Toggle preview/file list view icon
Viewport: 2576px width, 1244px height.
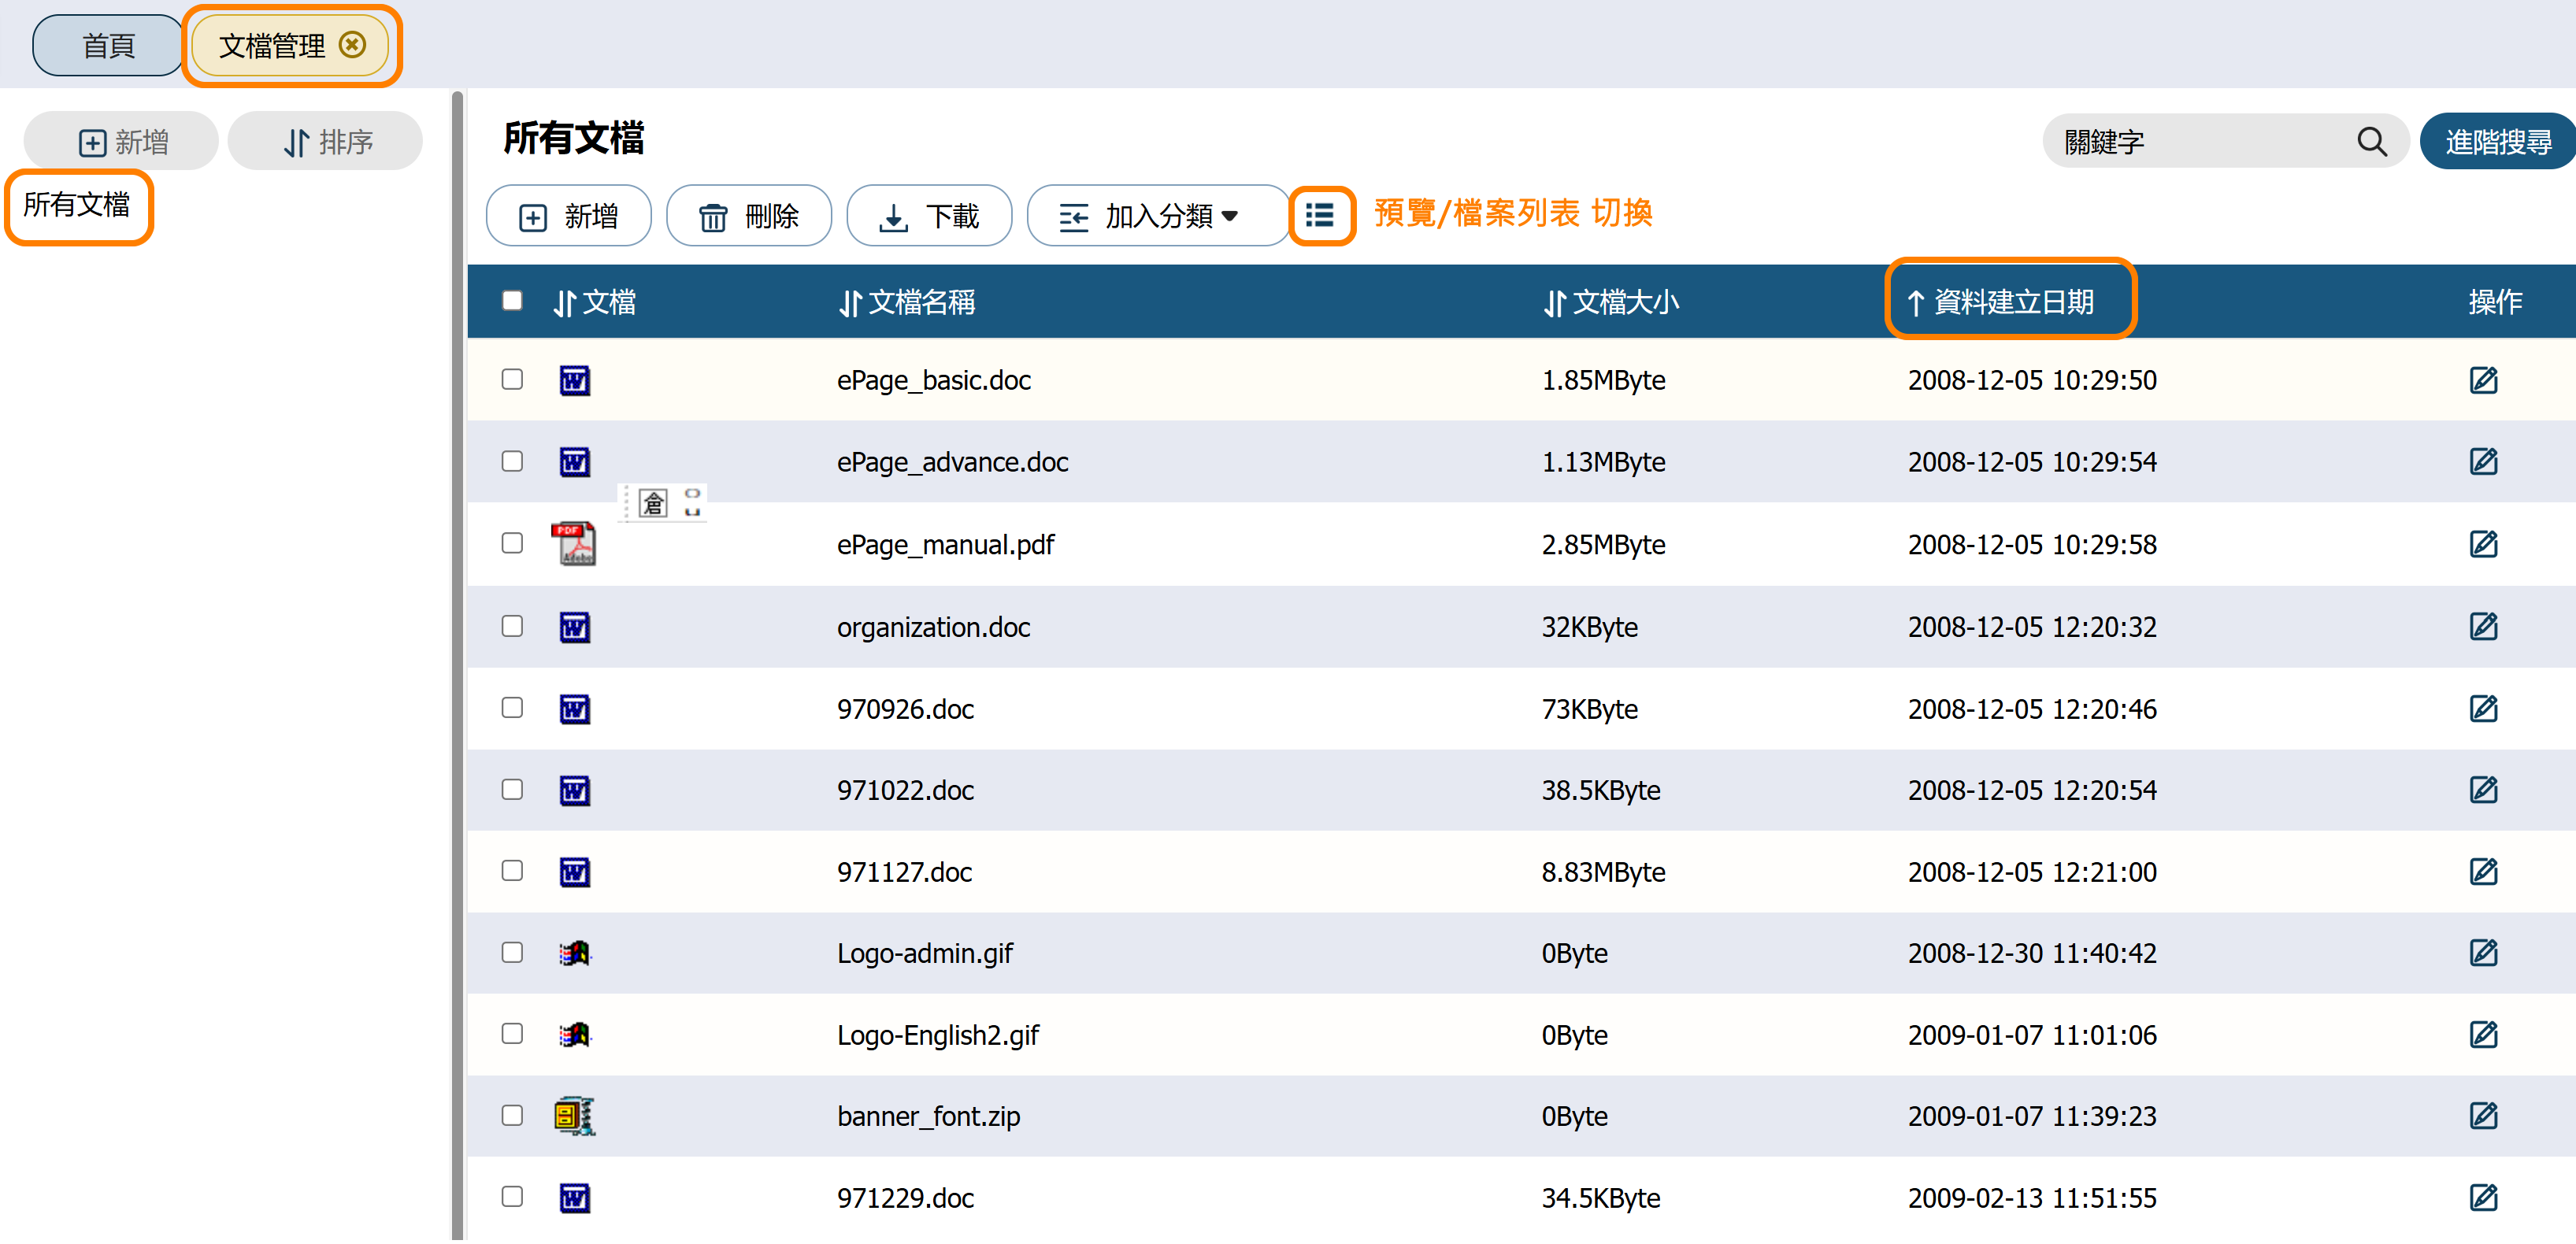point(1320,215)
